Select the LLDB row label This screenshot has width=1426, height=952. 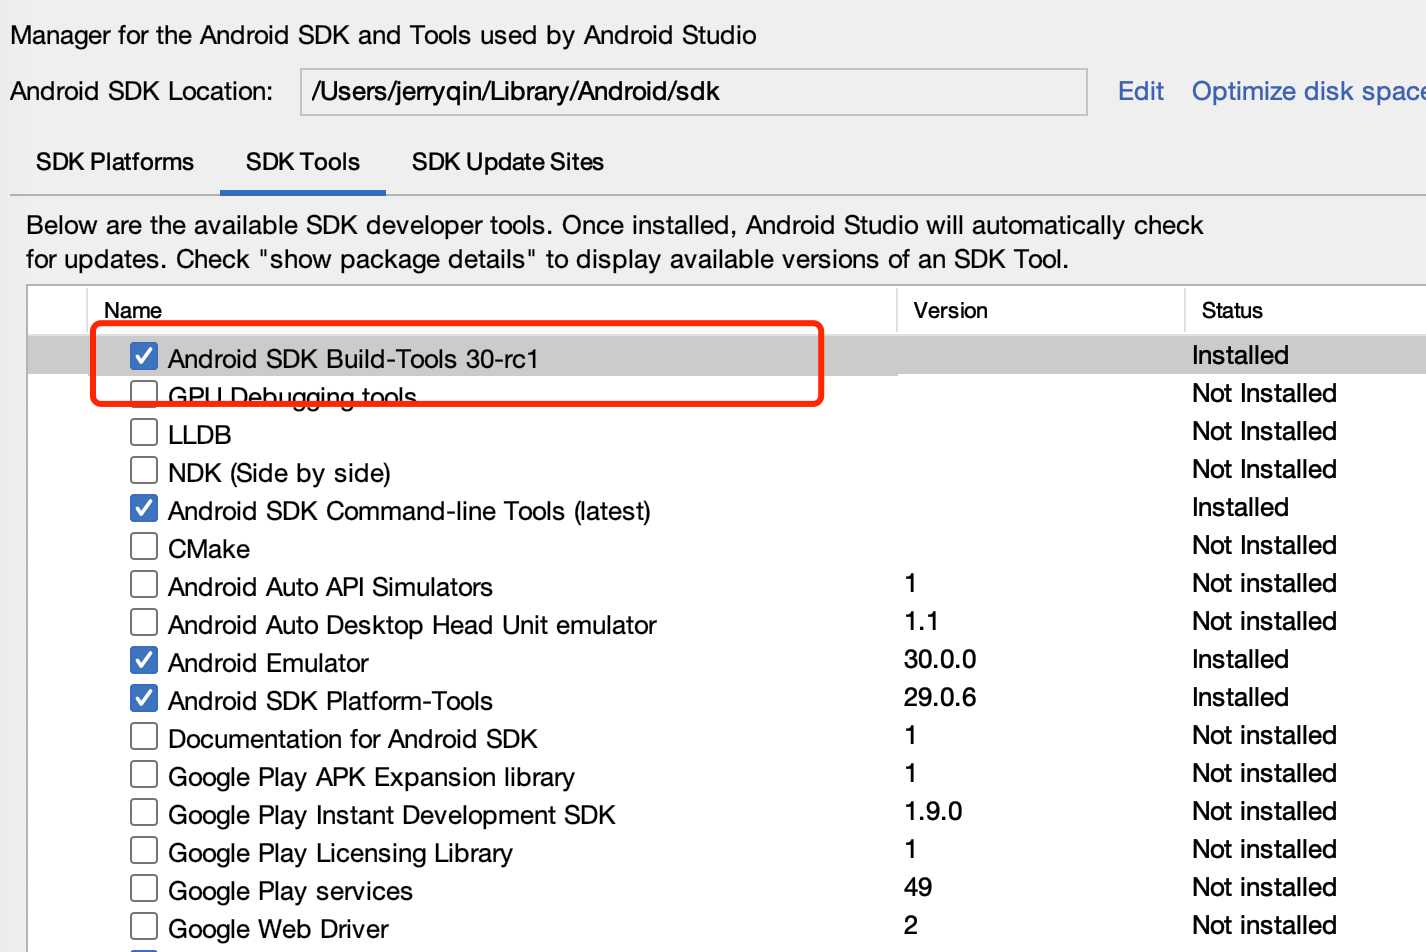(x=200, y=435)
